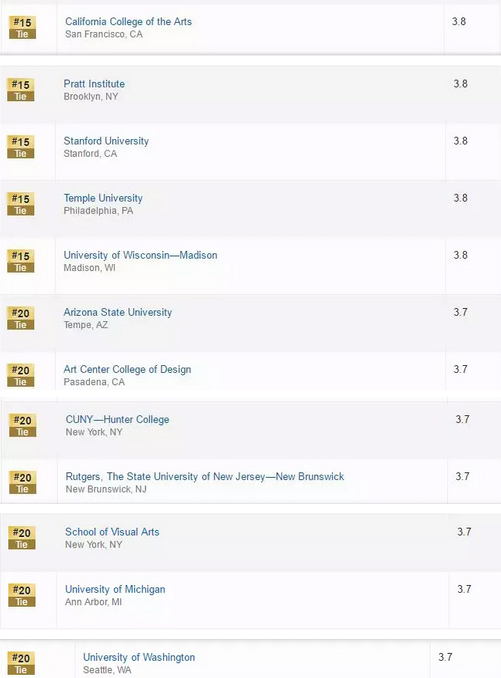Select the 3.7 score for Art Center College

(x=460, y=369)
